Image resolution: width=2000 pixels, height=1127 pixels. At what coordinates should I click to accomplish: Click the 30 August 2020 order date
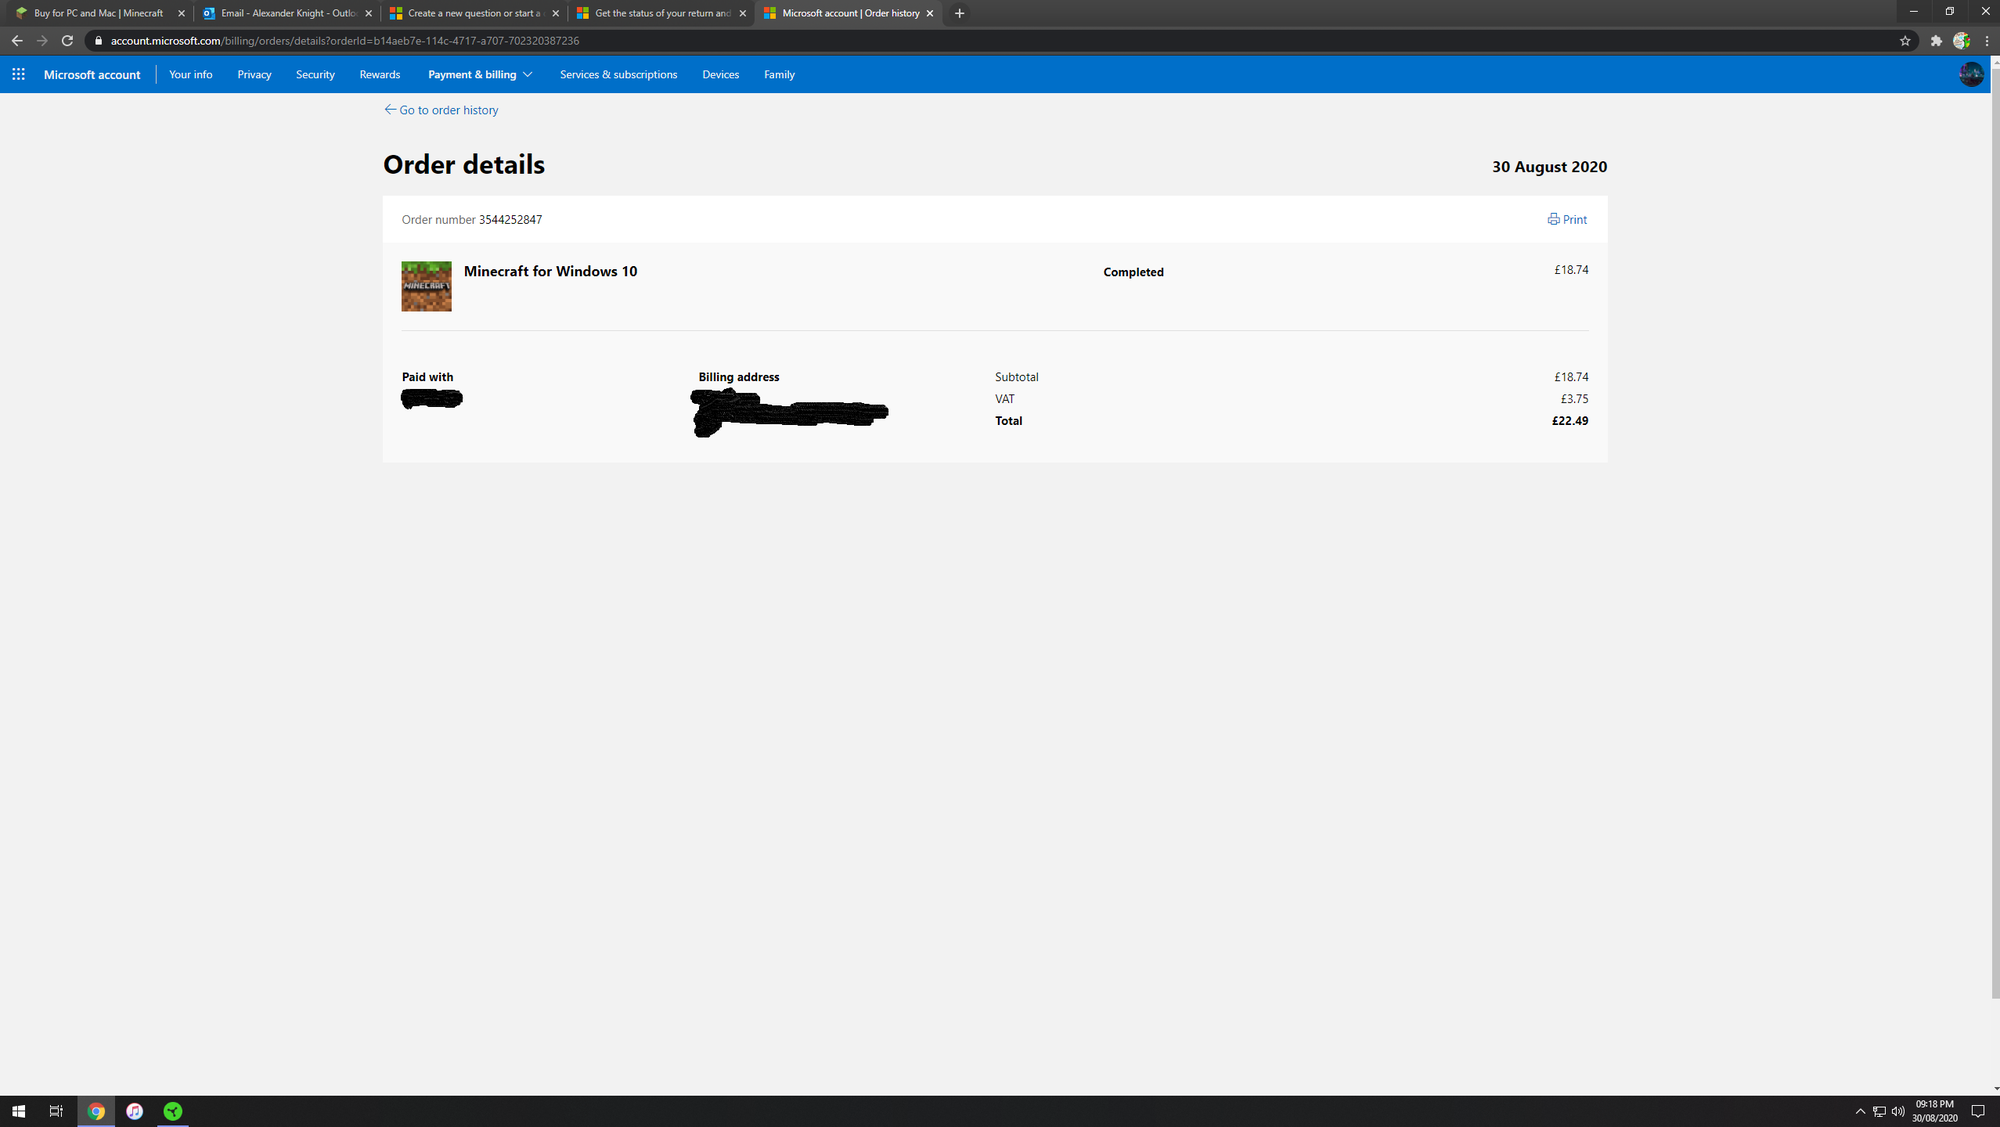1549,167
